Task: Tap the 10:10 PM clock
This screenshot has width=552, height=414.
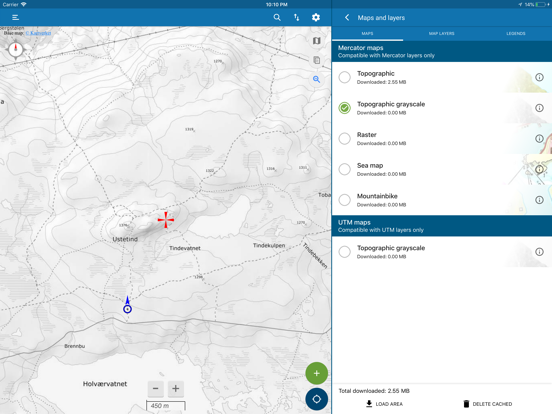Action: click(x=276, y=5)
